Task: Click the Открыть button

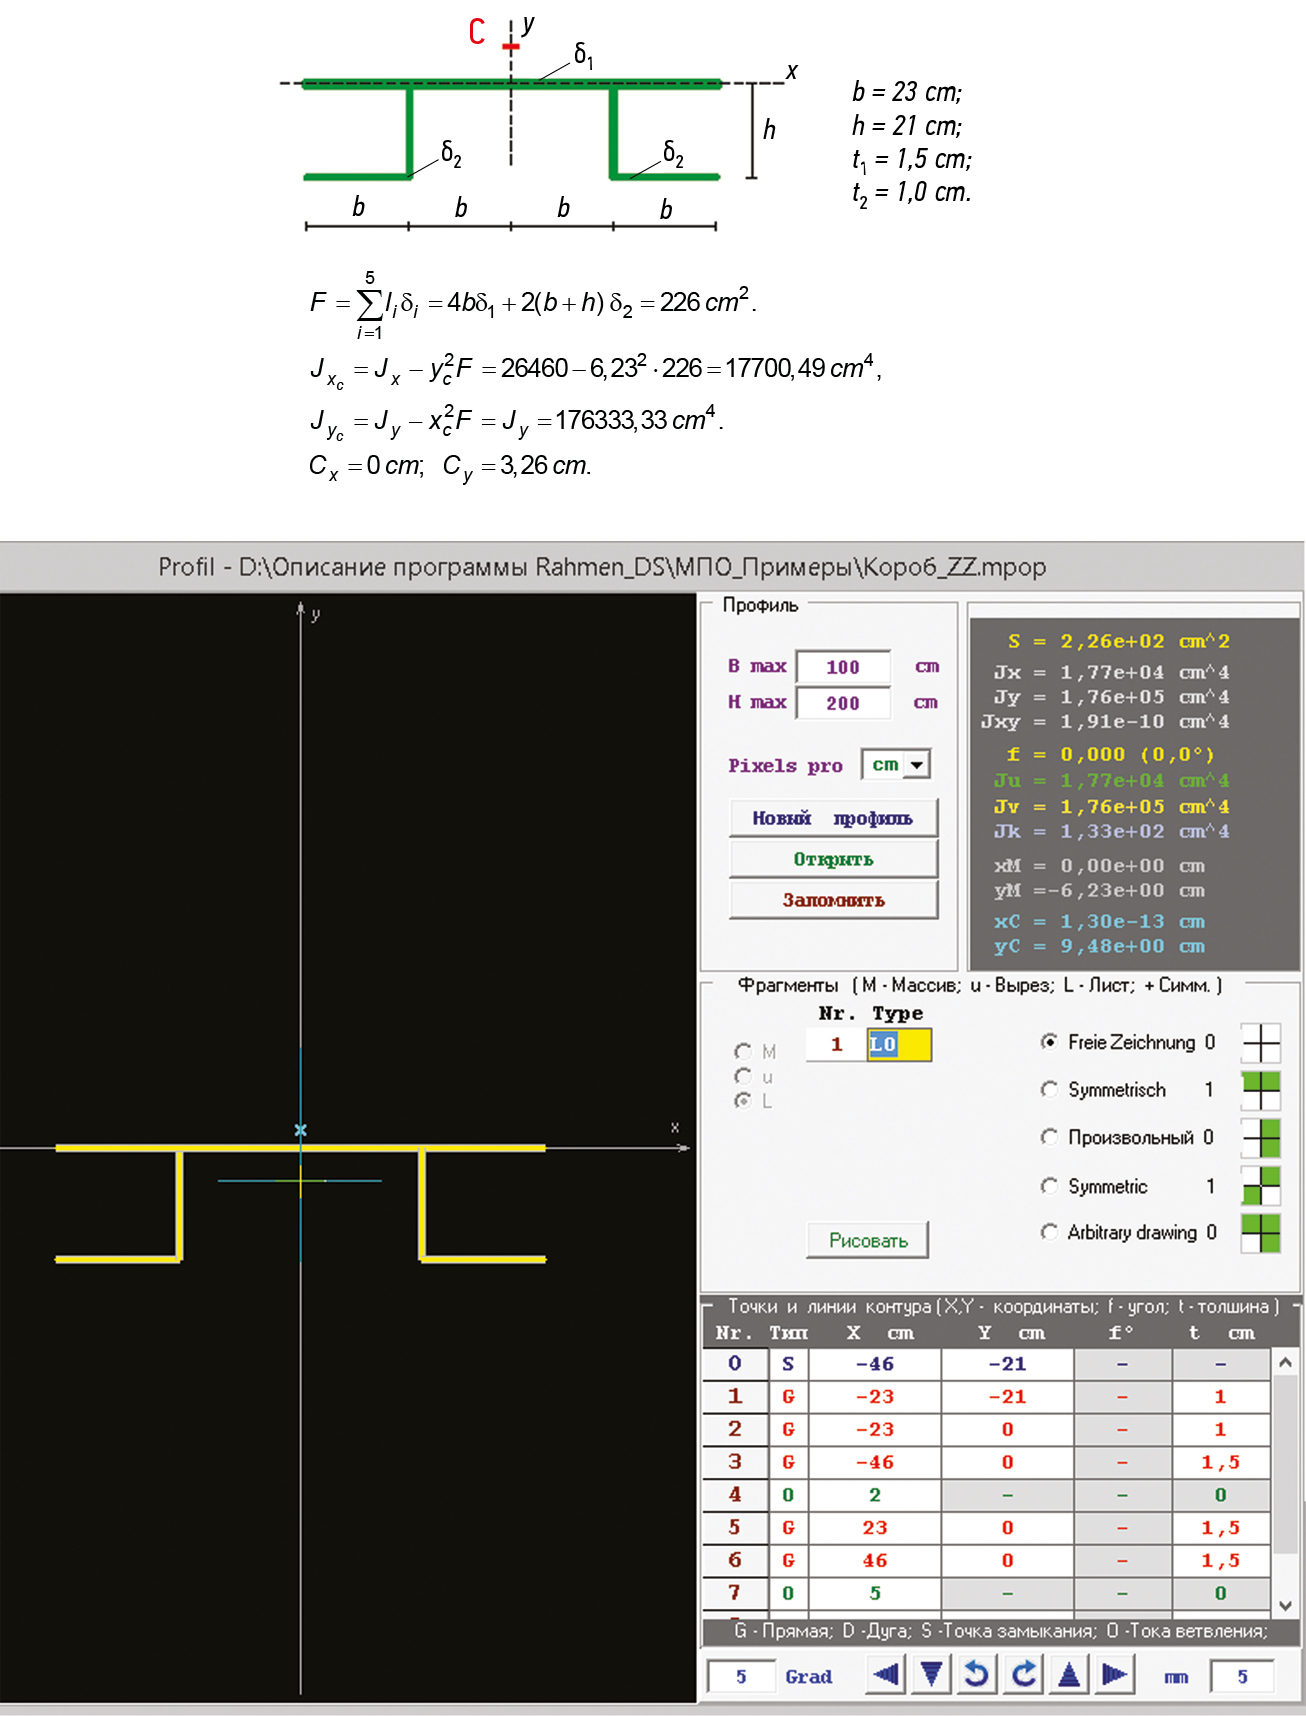Action: 833,859
